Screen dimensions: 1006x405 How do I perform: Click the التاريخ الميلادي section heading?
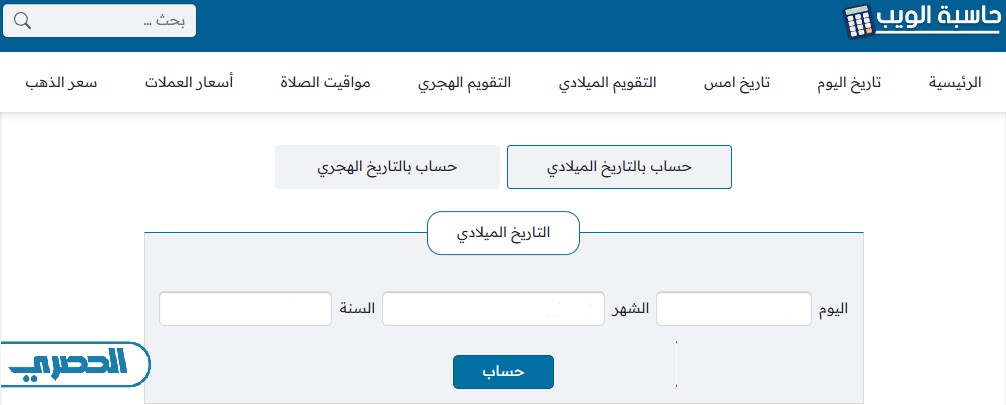504,233
